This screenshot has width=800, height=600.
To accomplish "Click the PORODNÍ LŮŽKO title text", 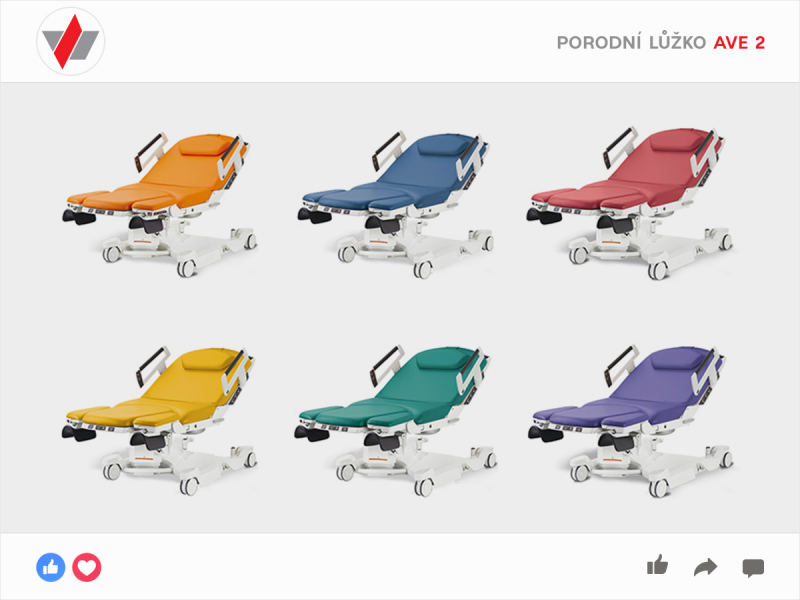I will 631,43.
